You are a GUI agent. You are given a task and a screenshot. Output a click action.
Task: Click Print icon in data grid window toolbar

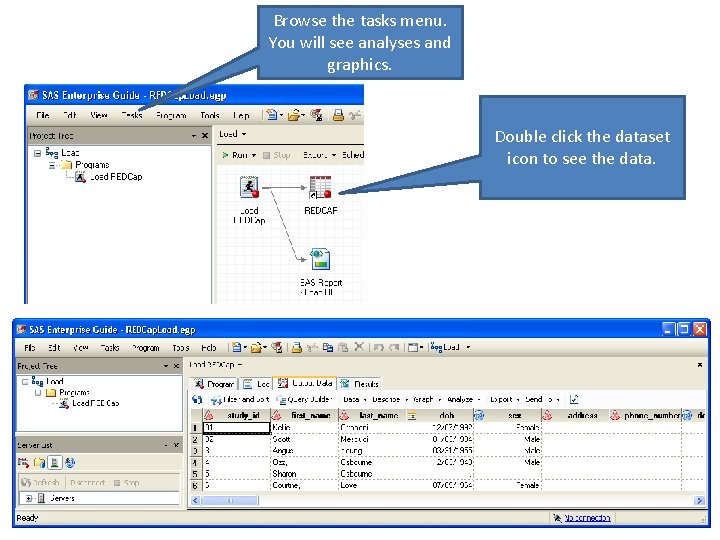pos(297,347)
